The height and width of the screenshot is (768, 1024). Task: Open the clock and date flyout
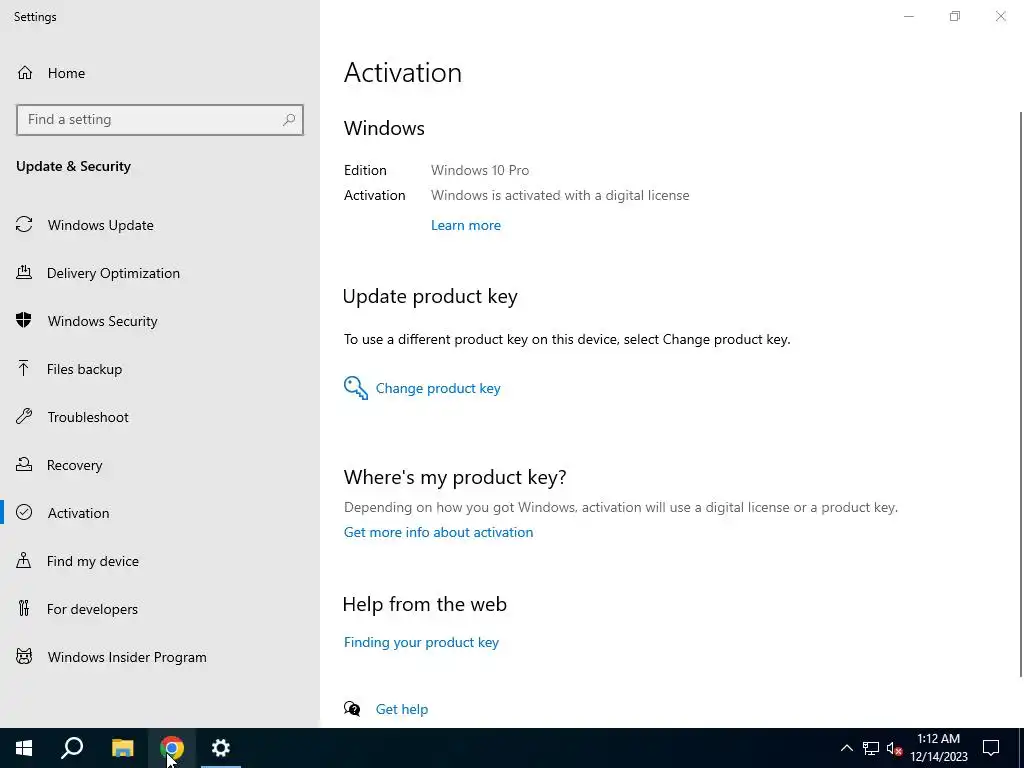939,748
